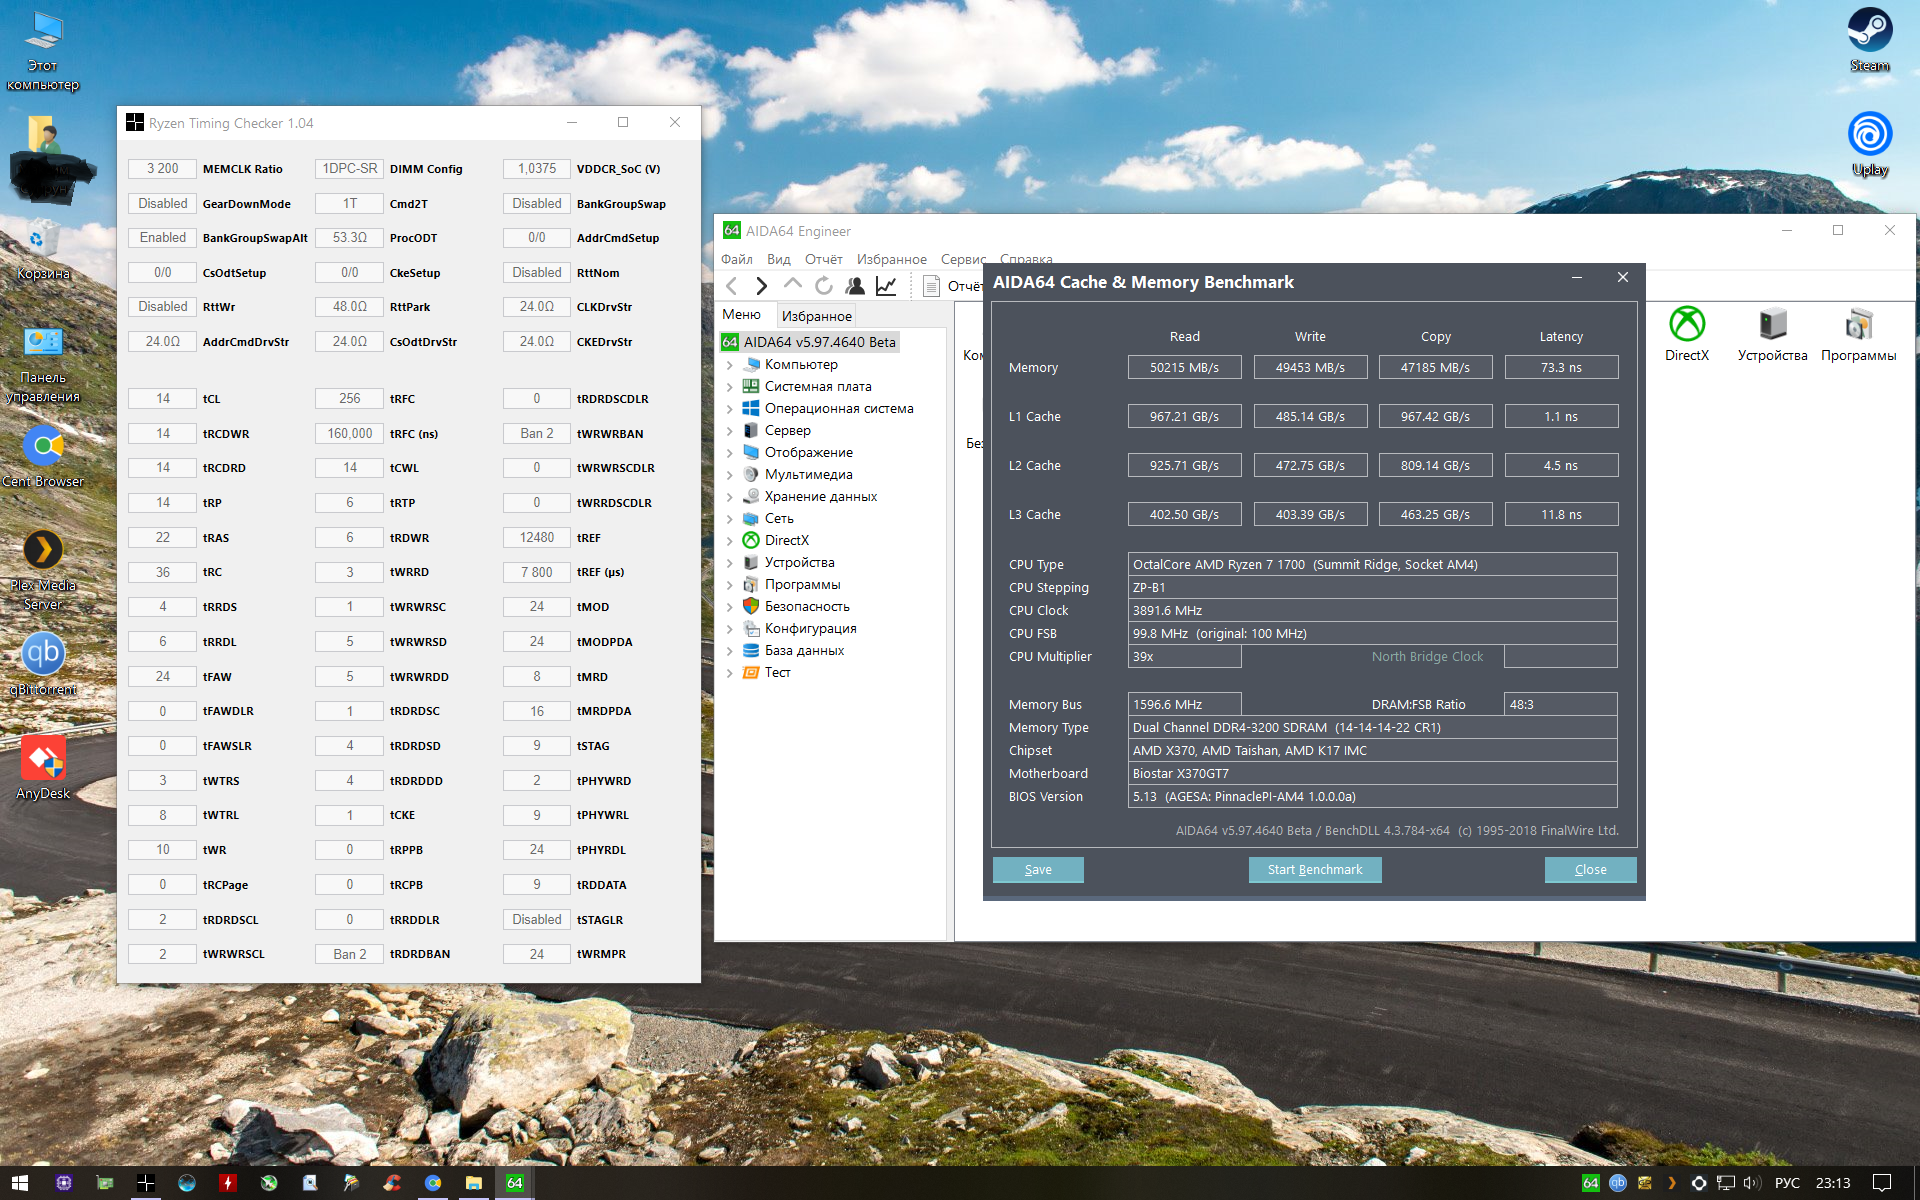
Task: Expand the Системная плата tree node
Action: coord(730,387)
